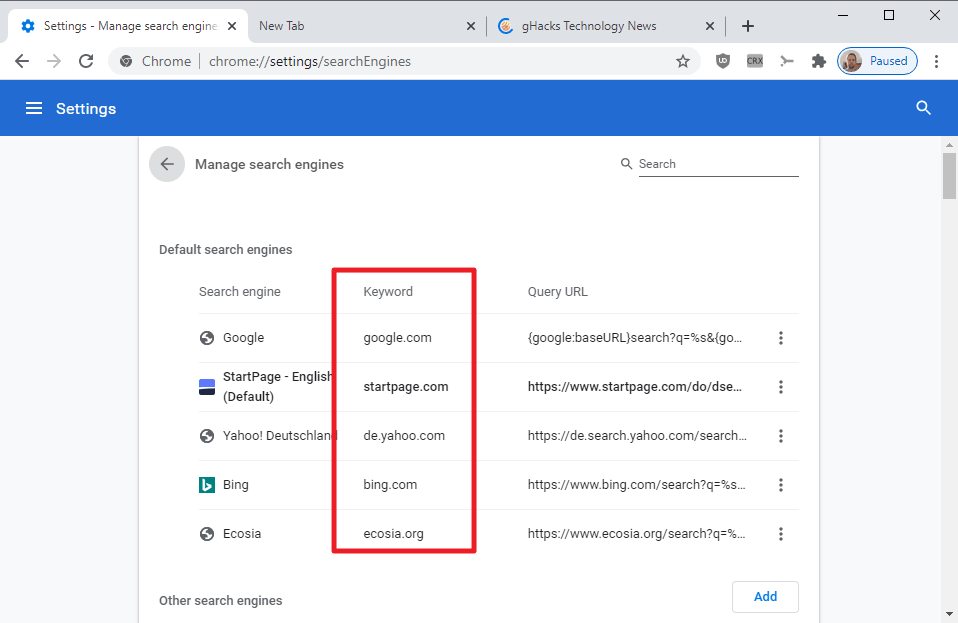Open the uBlock Origin extension icon
Viewport: 958px width, 623px height.
(x=723, y=61)
